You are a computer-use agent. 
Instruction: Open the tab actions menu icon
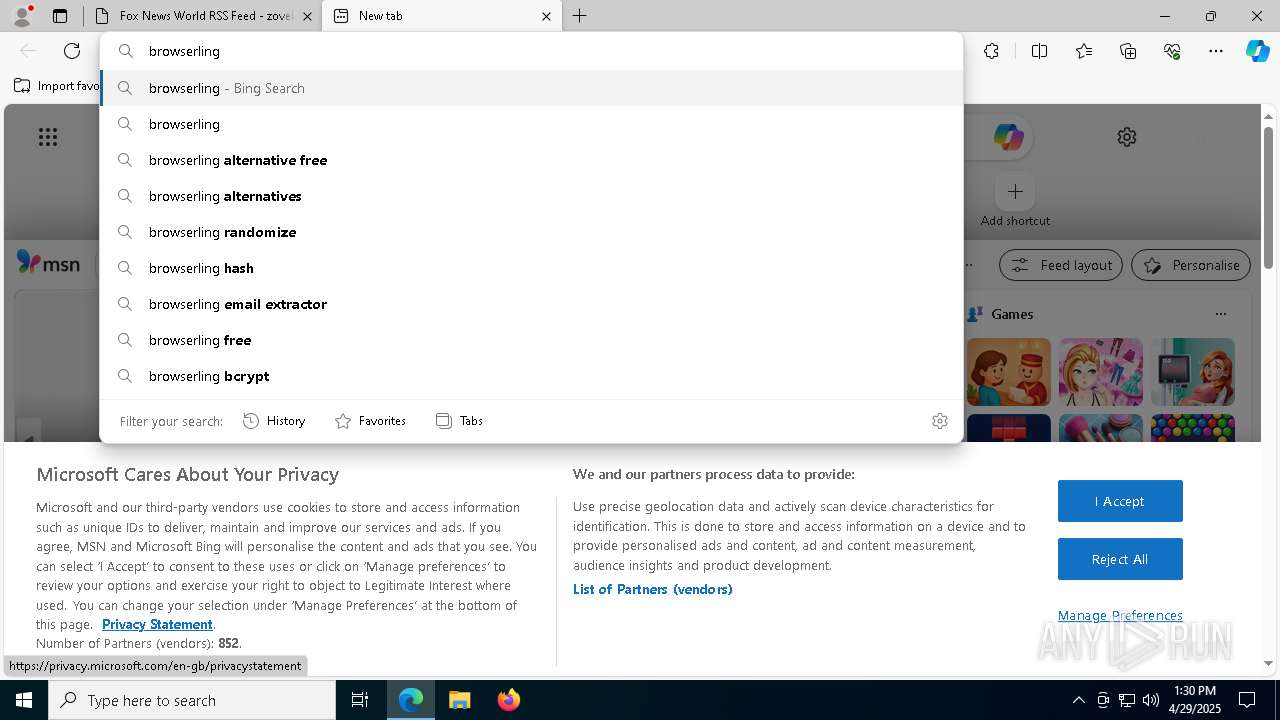[60, 16]
